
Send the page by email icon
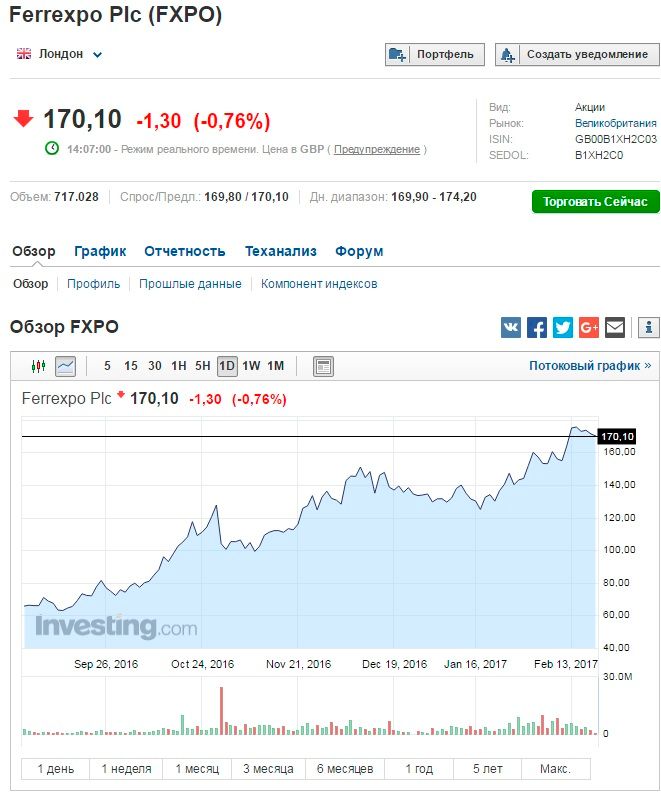point(615,327)
